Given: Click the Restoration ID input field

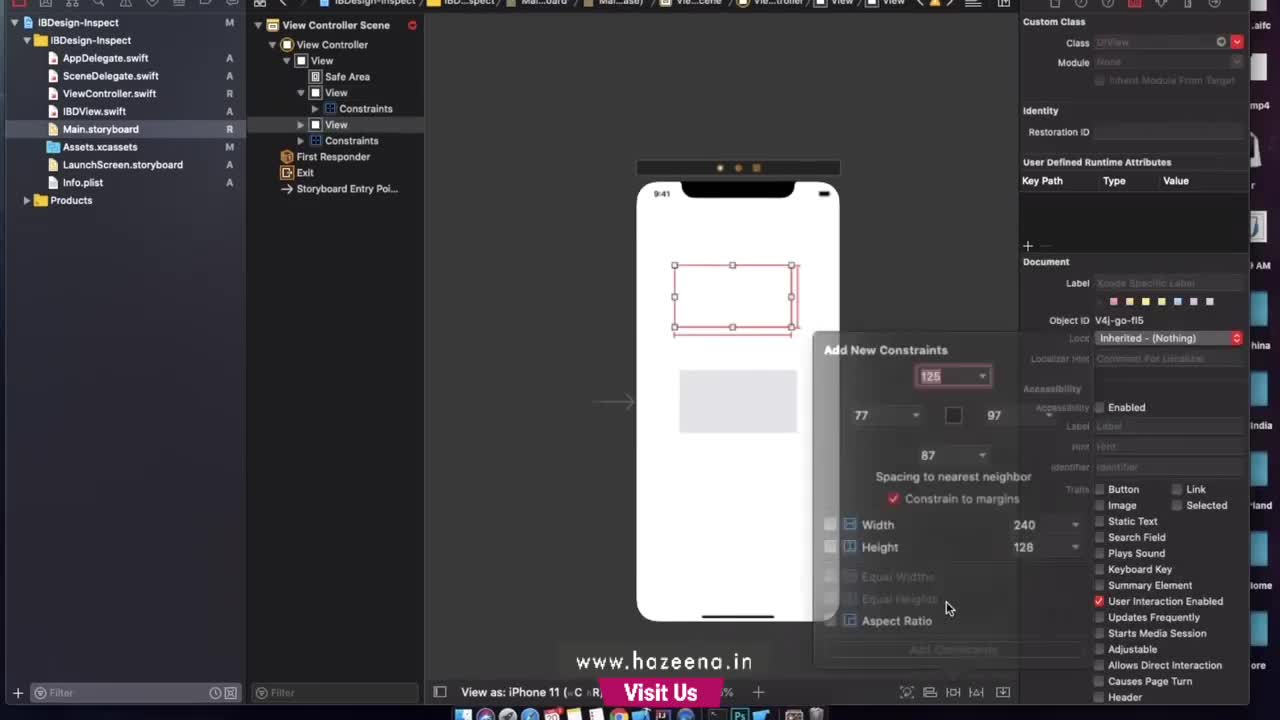Looking at the screenshot, I should (1168, 132).
